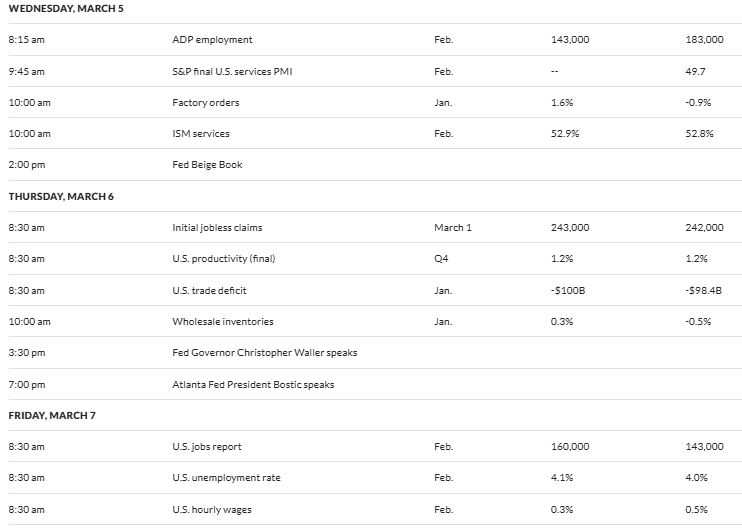742x531 pixels.
Task: Open S&P final U.S. services PMI
Action: (231, 72)
